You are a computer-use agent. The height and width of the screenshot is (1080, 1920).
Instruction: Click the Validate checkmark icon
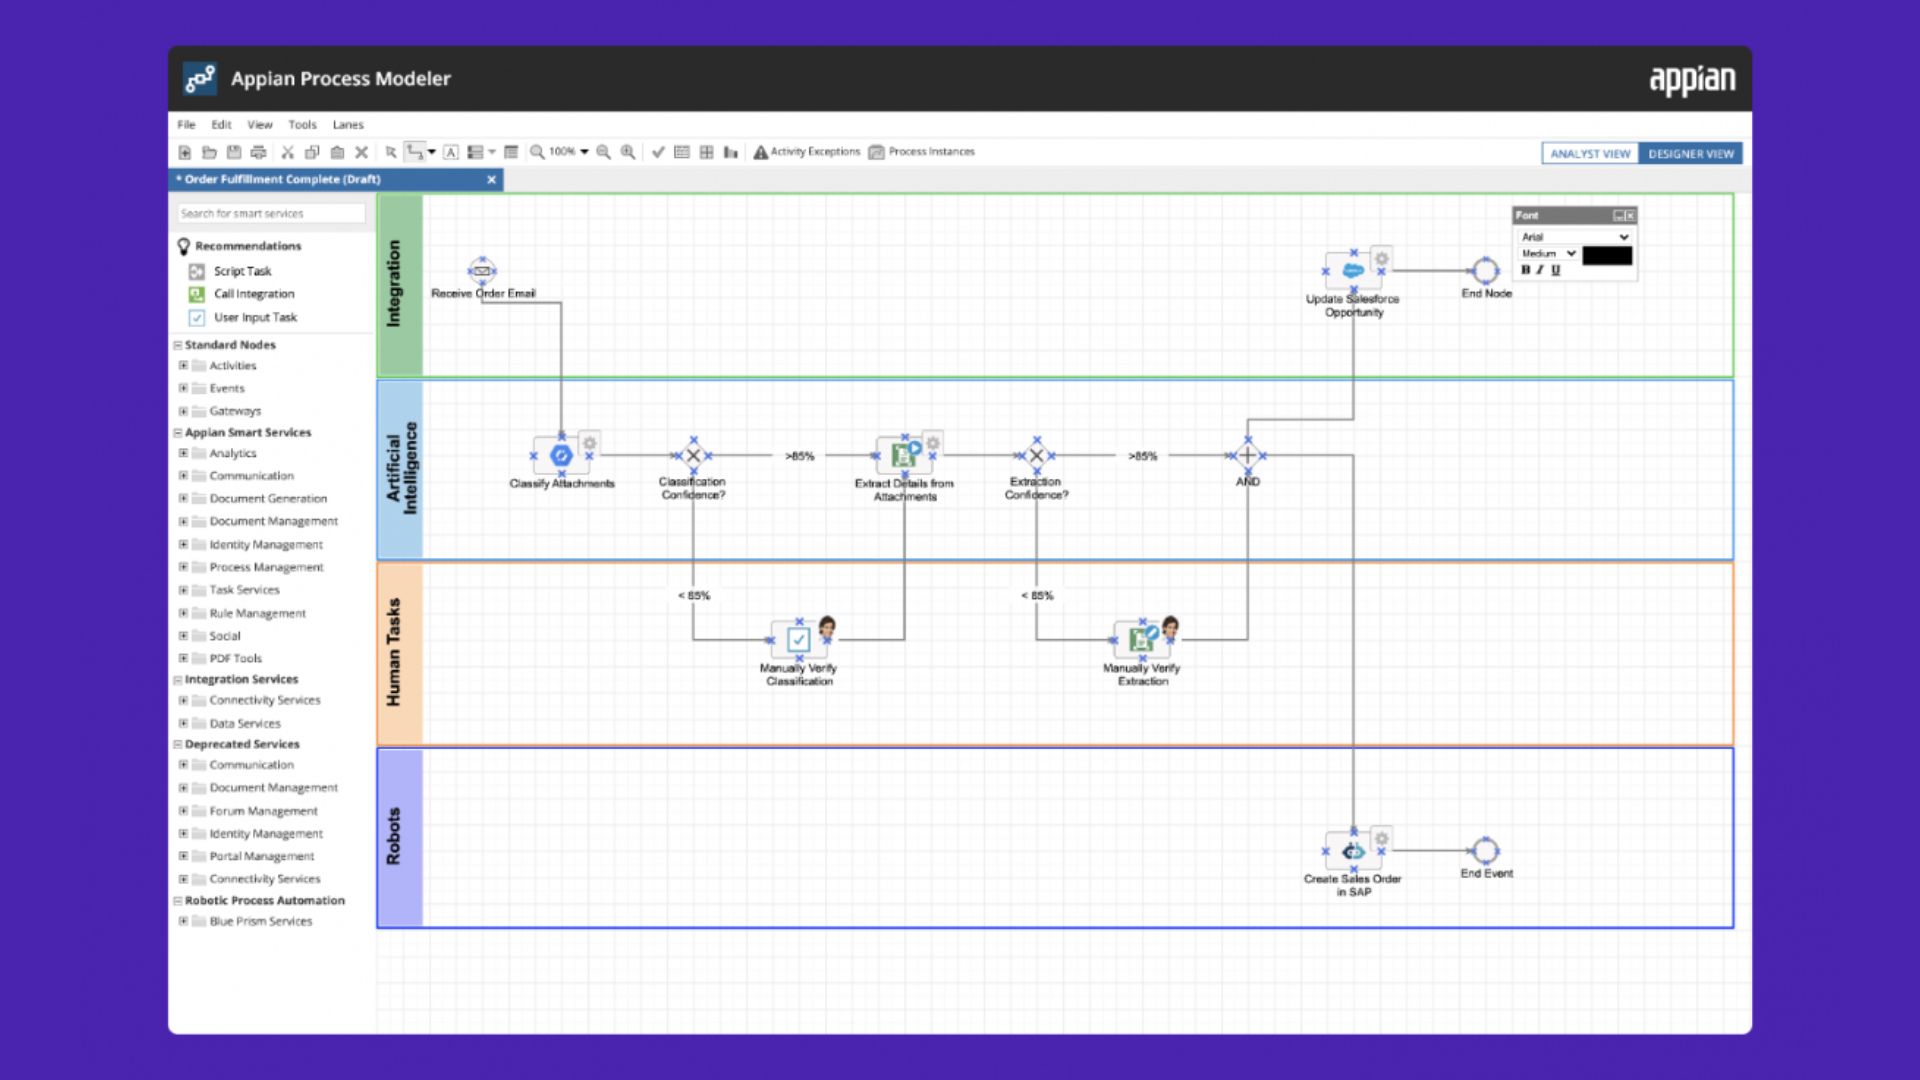658,152
